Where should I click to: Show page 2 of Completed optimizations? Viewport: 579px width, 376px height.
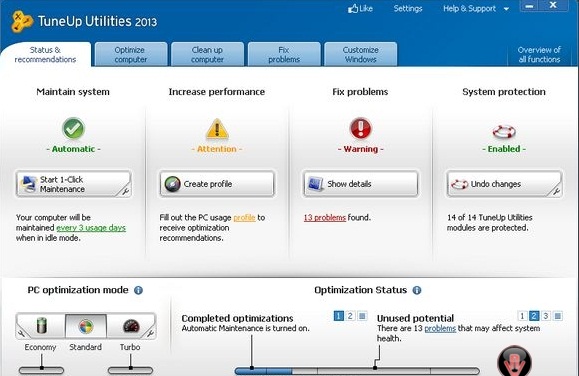350,316
